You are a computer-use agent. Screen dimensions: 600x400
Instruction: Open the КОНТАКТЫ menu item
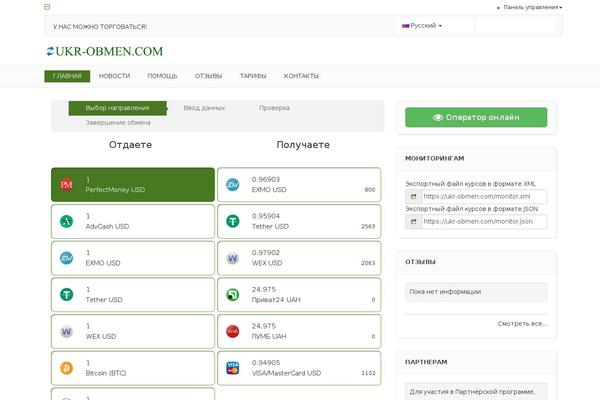301,76
